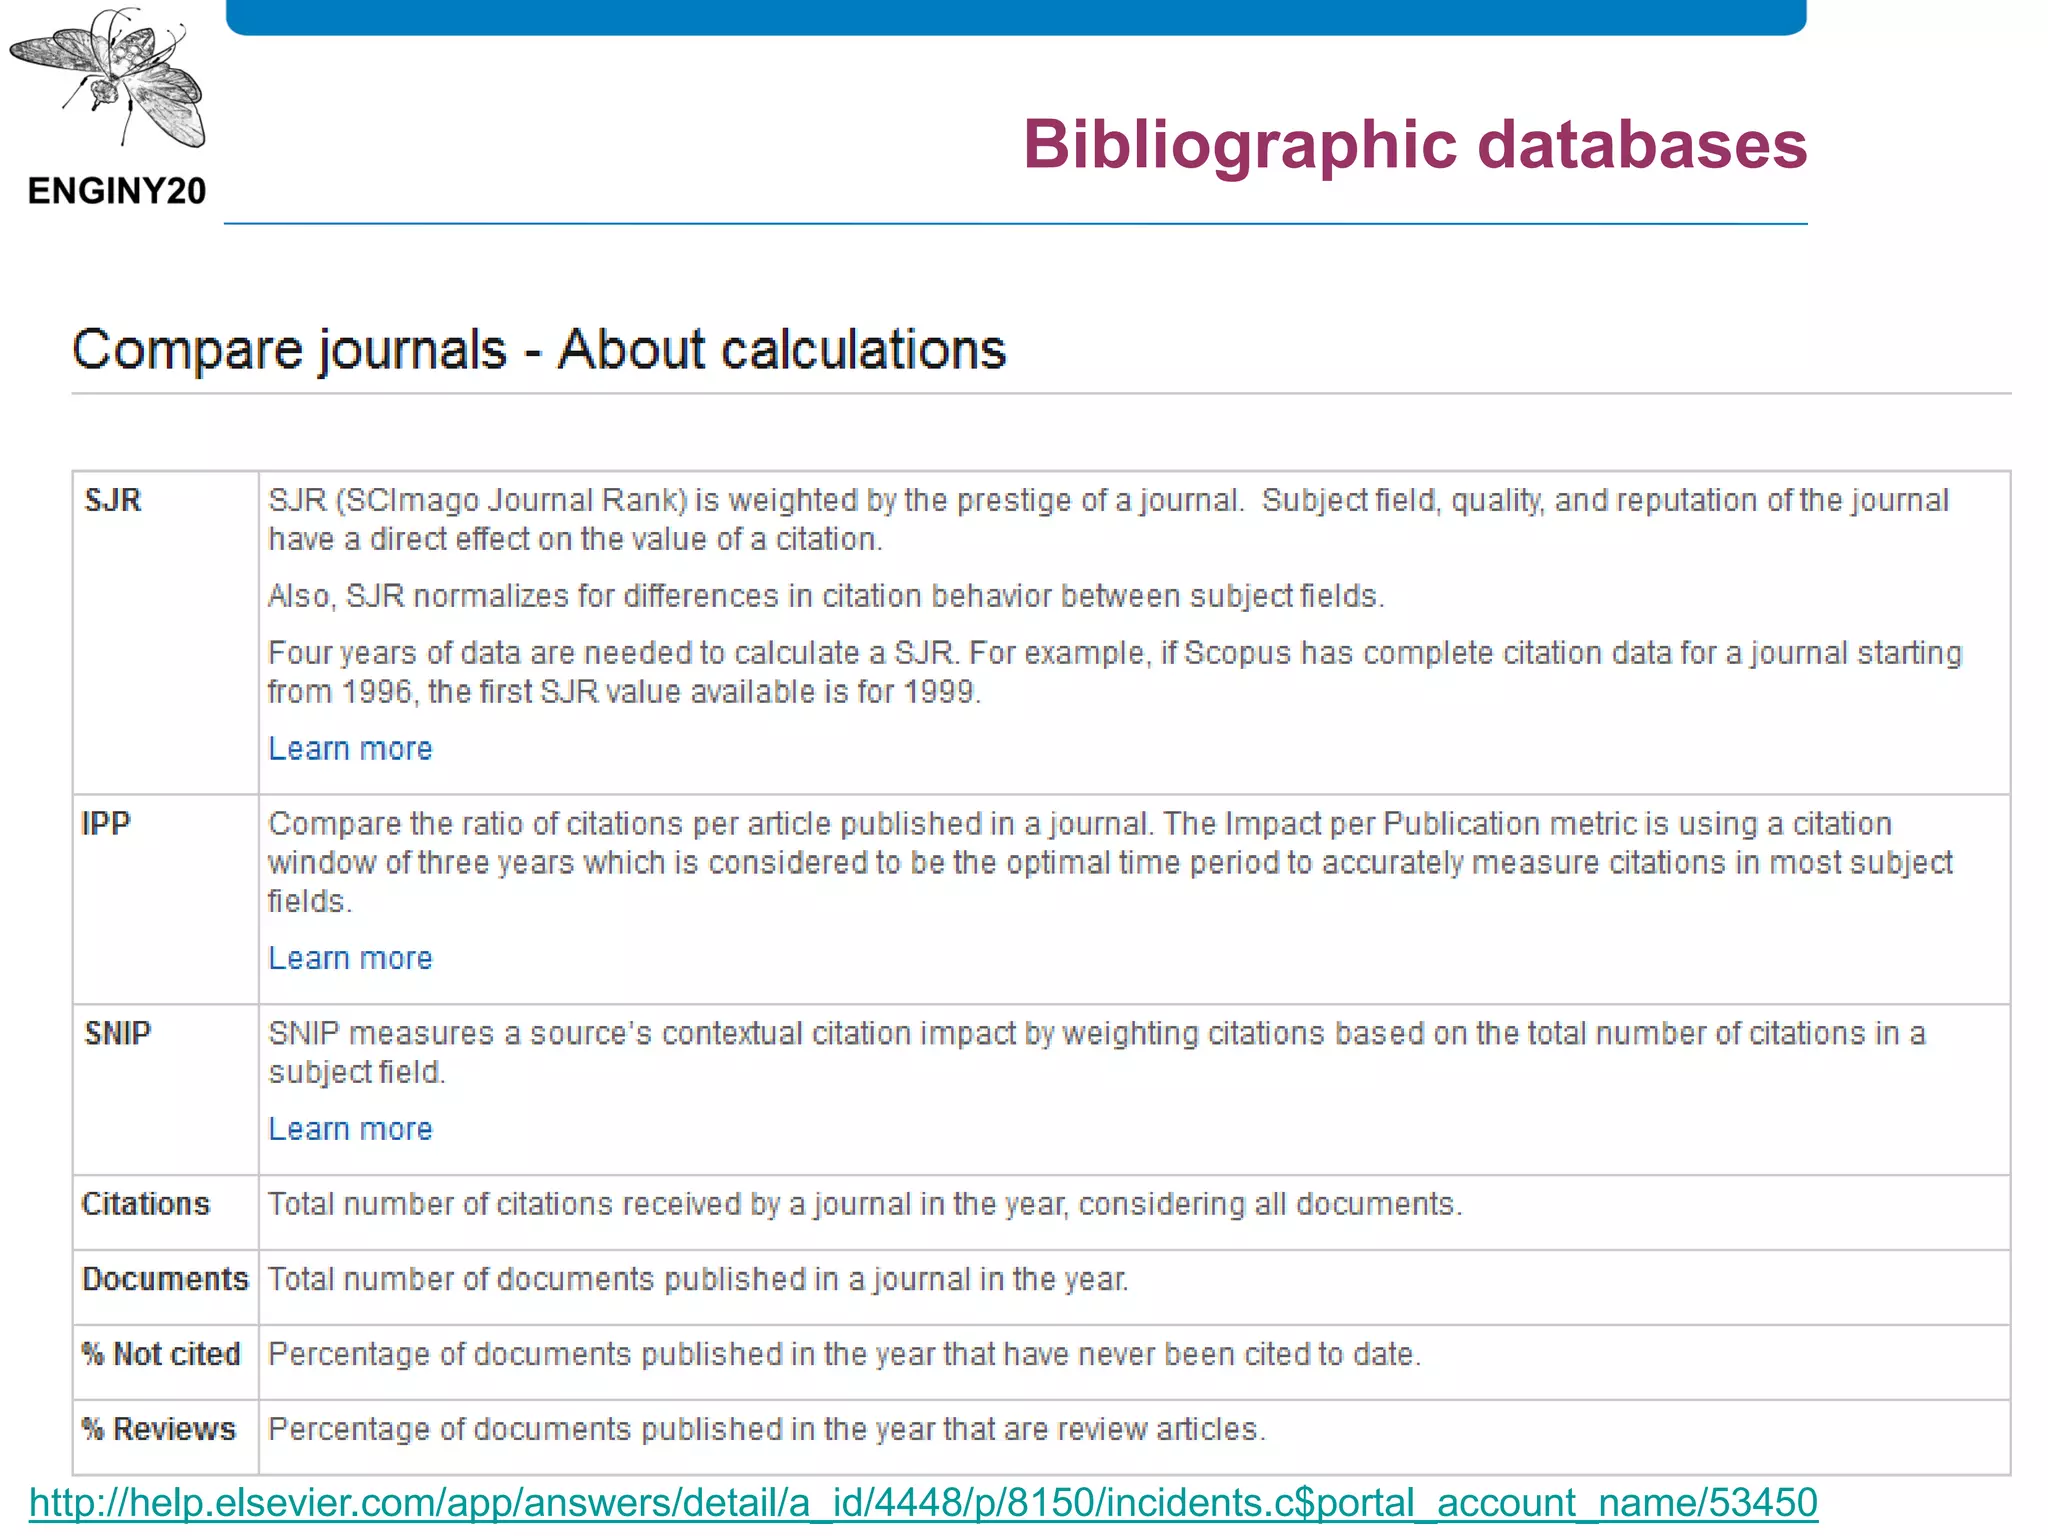Click the Bibliographic databases title

pos(1414,145)
